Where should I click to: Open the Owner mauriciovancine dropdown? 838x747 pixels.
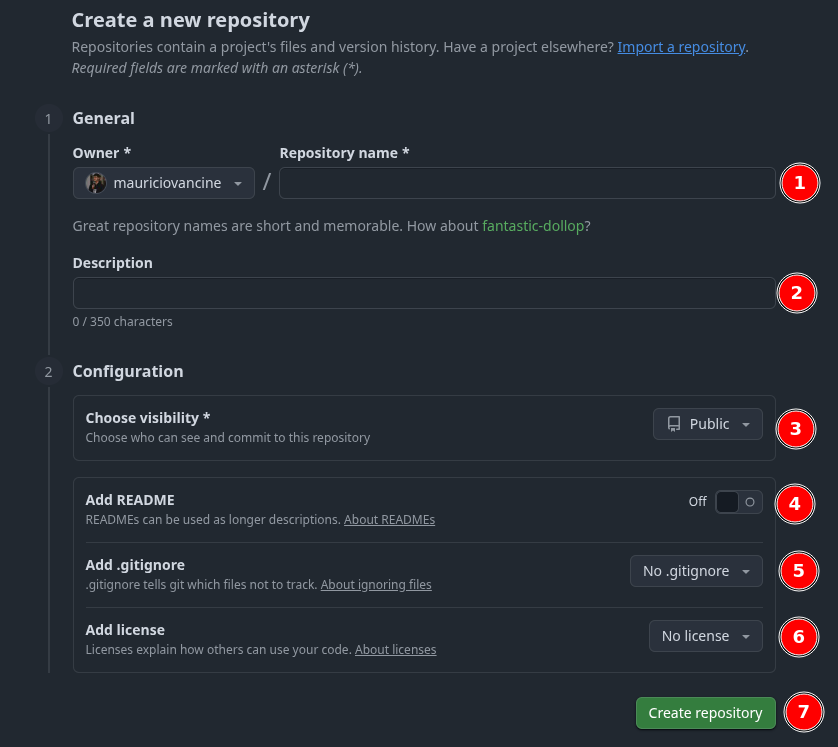click(164, 183)
